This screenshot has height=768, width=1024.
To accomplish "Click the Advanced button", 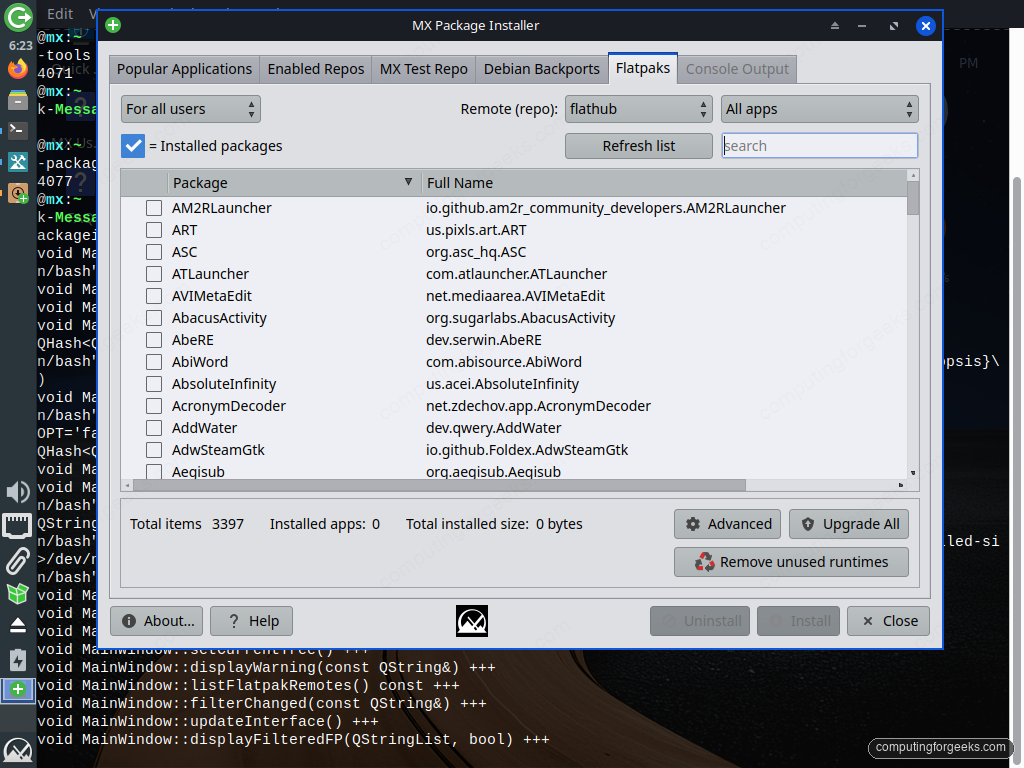I will pos(728,524).
